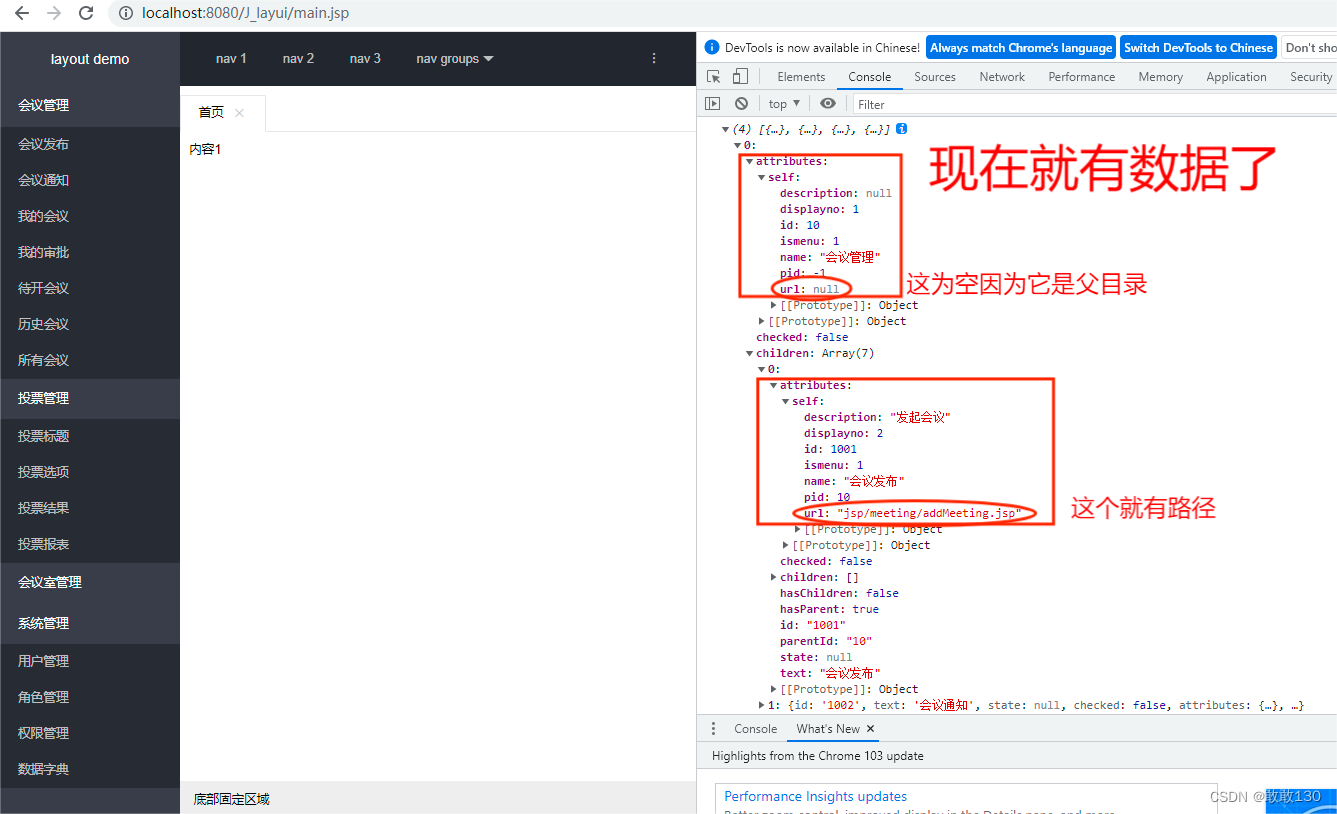The image size is (1337, 814).
Task: Open 角色管理 in sidebar
Action: [x=90, y=697]
